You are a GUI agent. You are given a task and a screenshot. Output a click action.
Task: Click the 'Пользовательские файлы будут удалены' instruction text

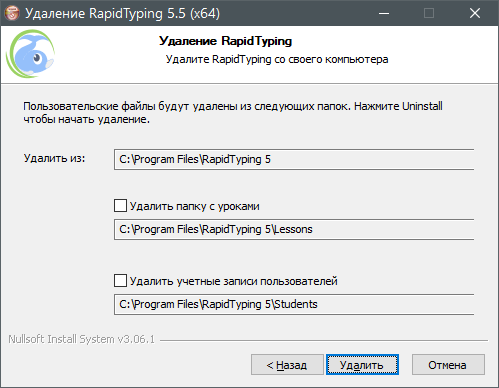click(233, 112)
